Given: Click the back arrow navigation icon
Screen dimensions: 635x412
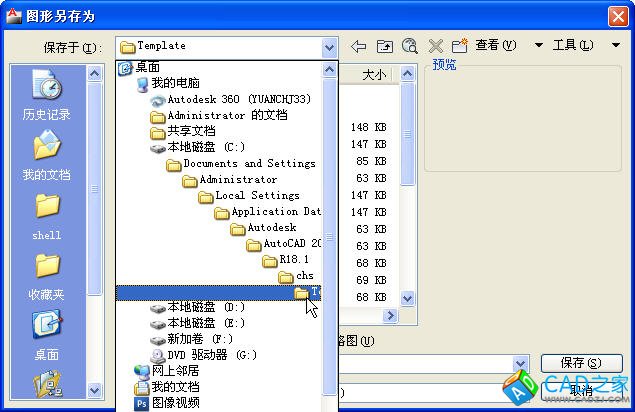Looking at the screenshot, I should coord(359,46).
